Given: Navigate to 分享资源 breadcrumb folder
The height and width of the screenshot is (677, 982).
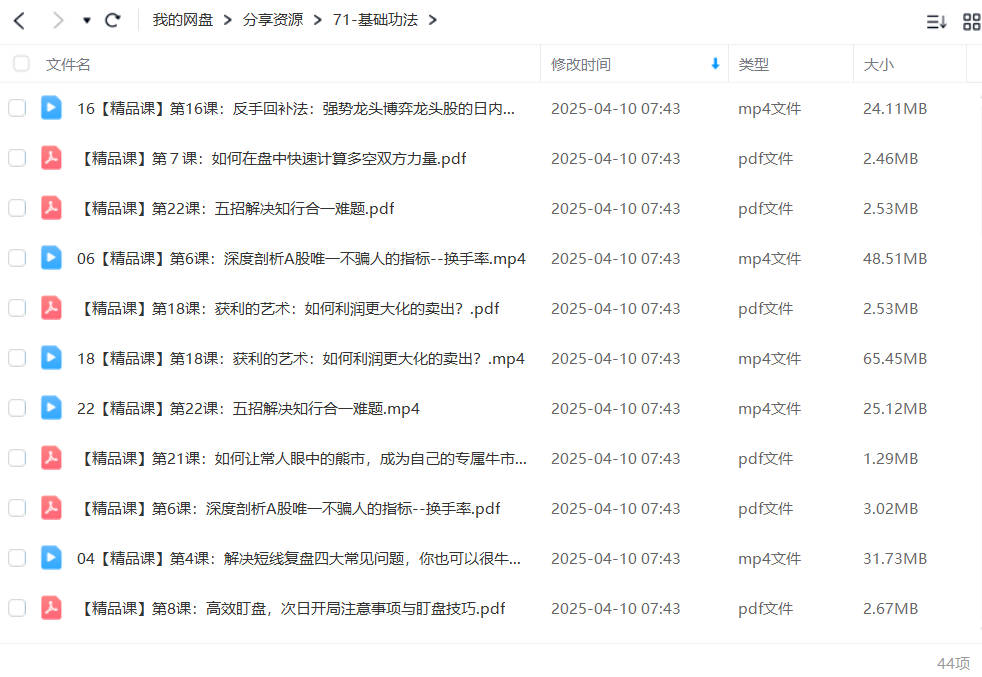Looking at the screenshot, I should click(272, 20).
